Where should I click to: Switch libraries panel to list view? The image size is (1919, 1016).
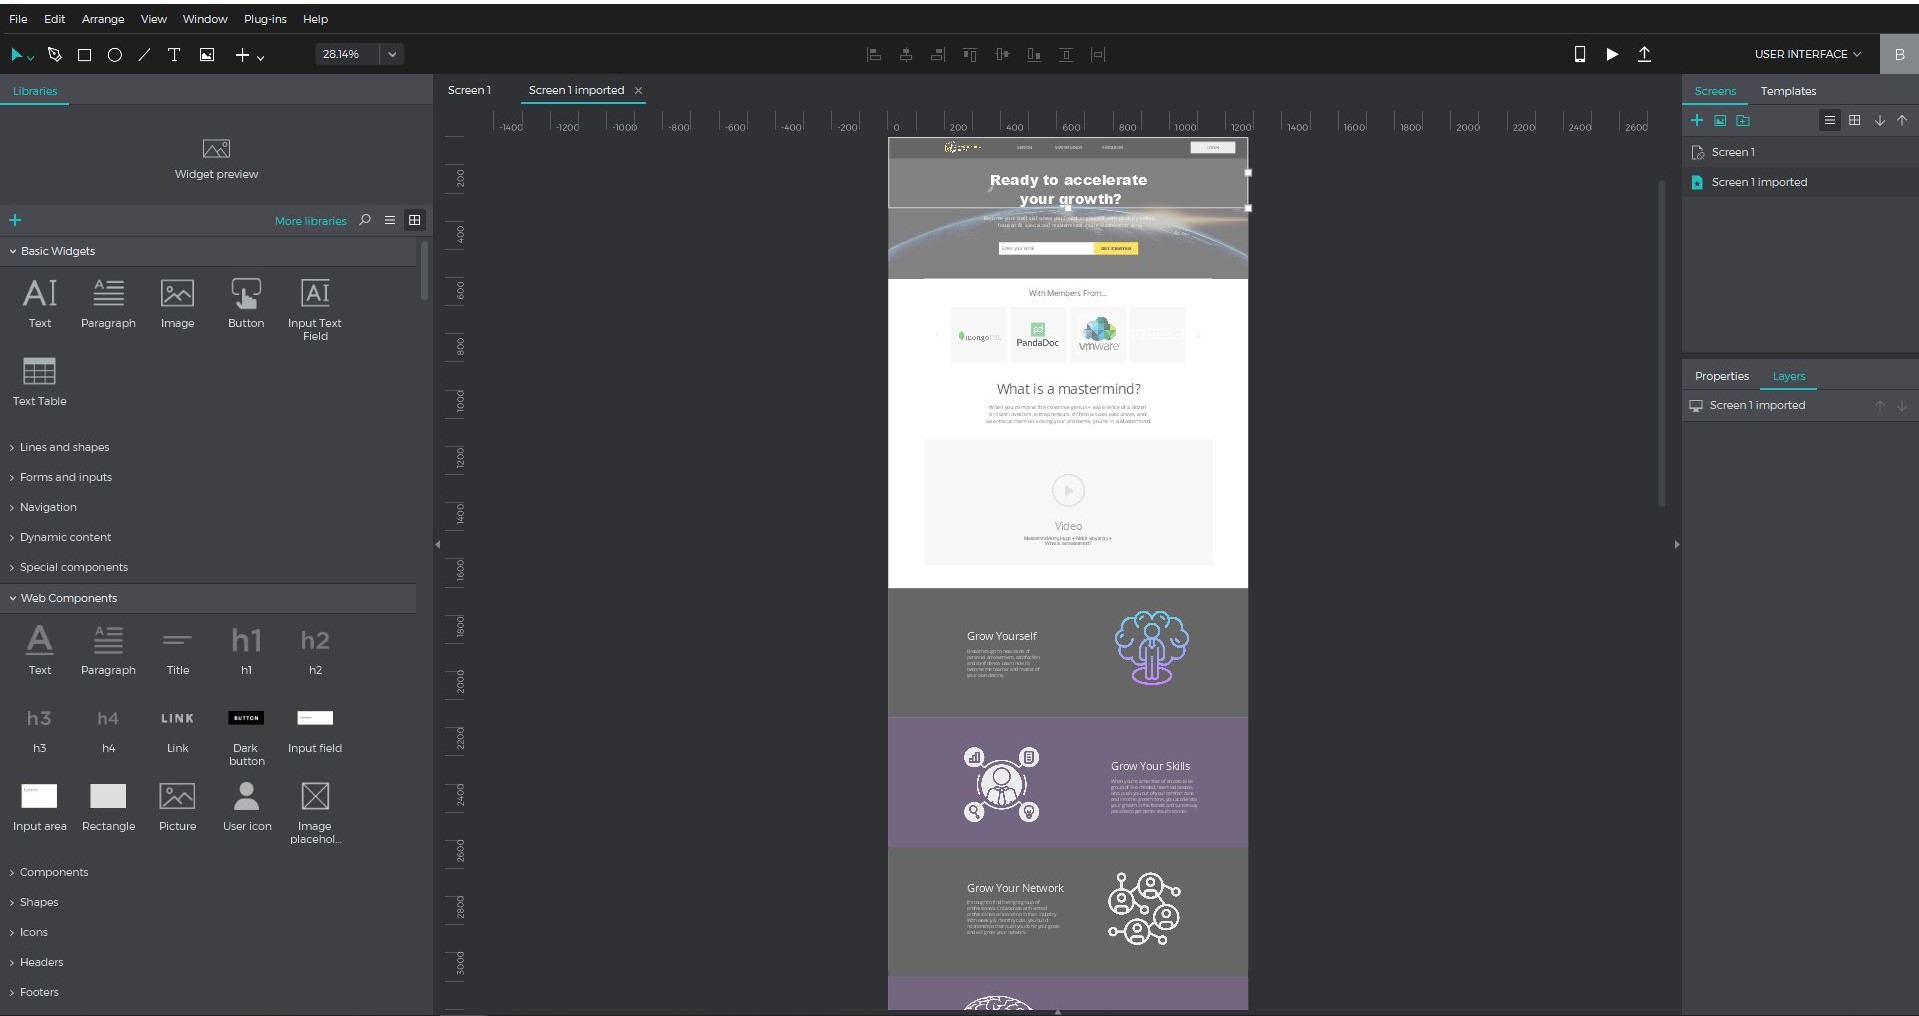coord(390,220)
